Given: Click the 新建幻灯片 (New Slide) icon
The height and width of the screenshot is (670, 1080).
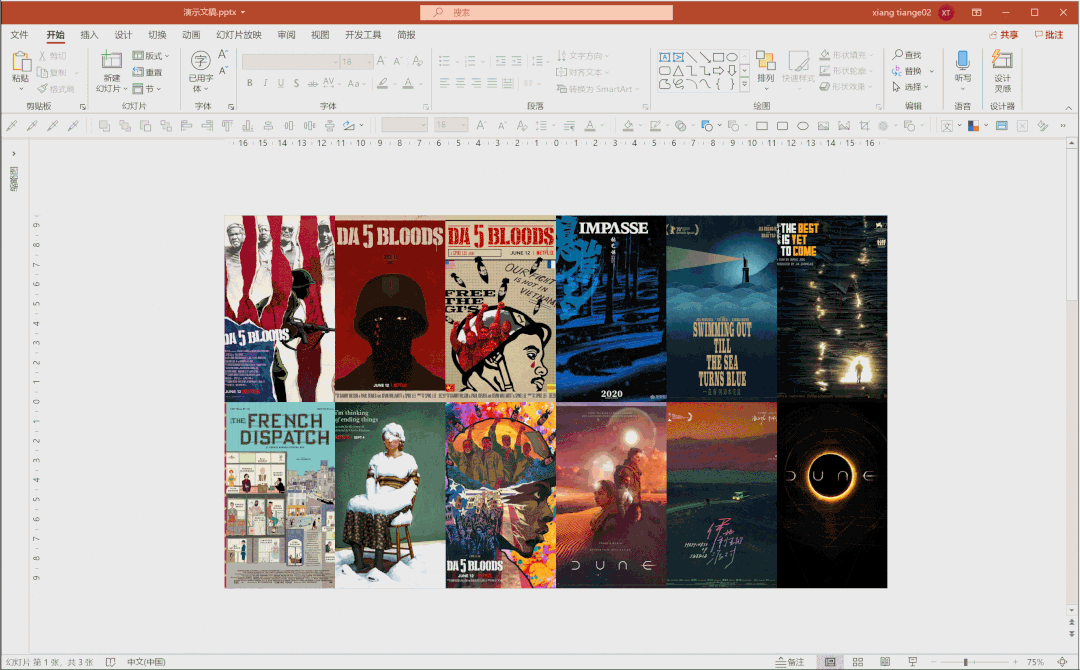Looking at the screenshot, I should 110,62.
